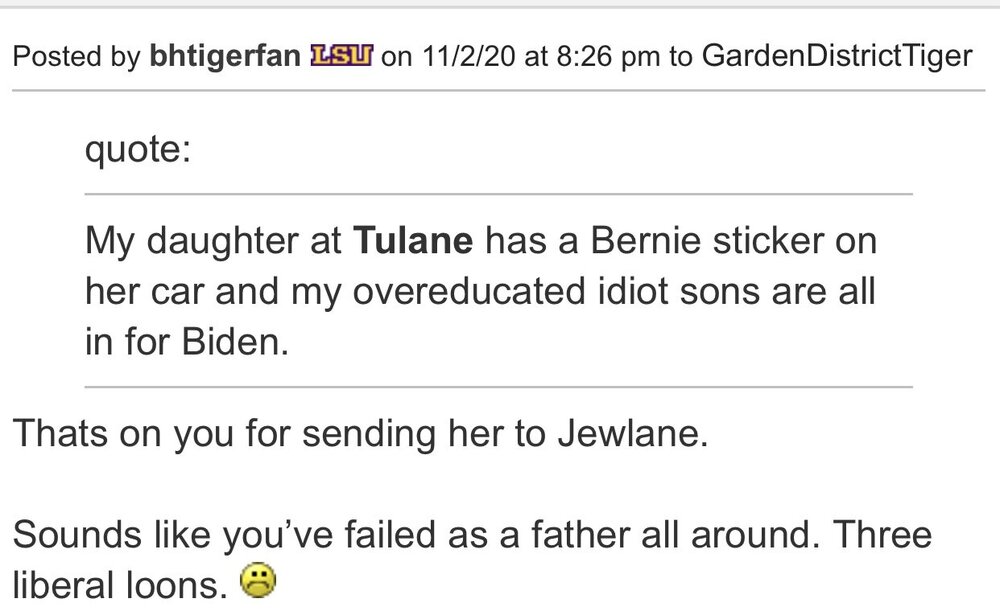Viewport: 1000px width, 615px height.
Task: Open bhtigerfan's user profile
Action: coord(223,56)
